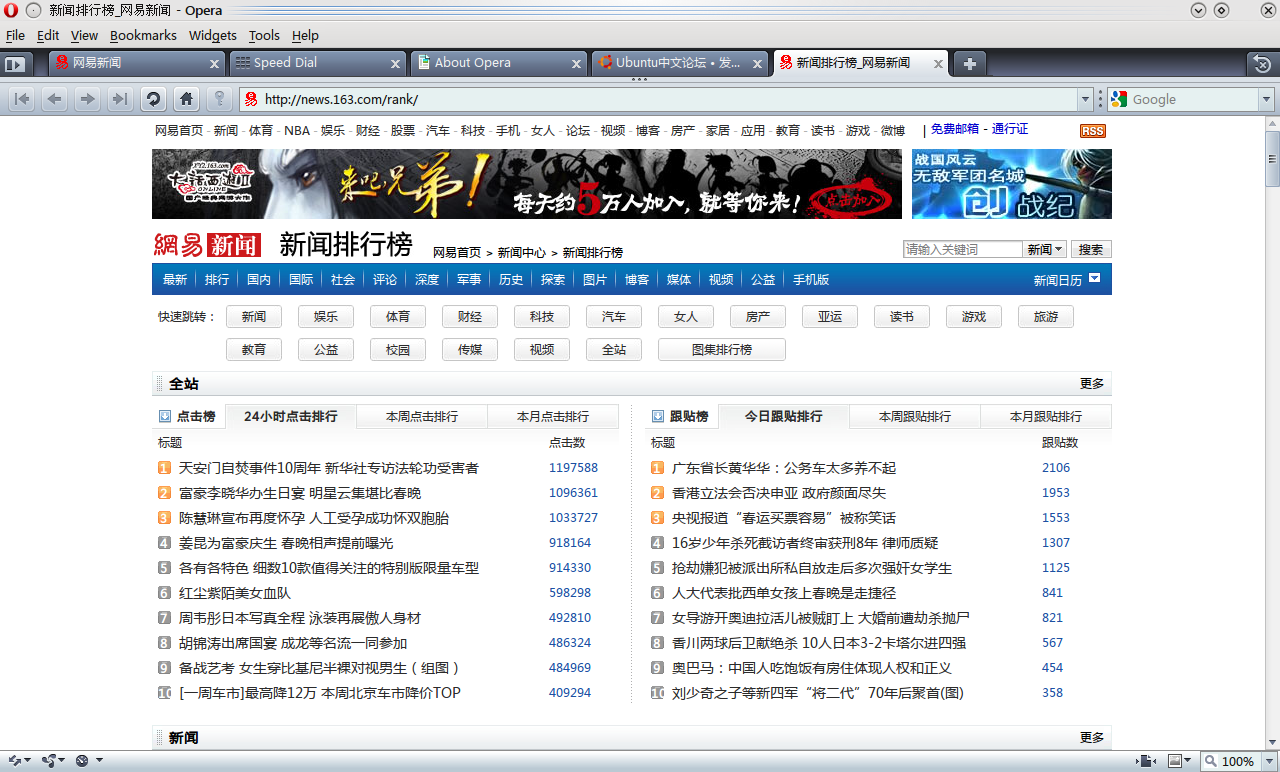Switch to the About Opera tab
Viewport: 1280px width, 772px height.
498,63
